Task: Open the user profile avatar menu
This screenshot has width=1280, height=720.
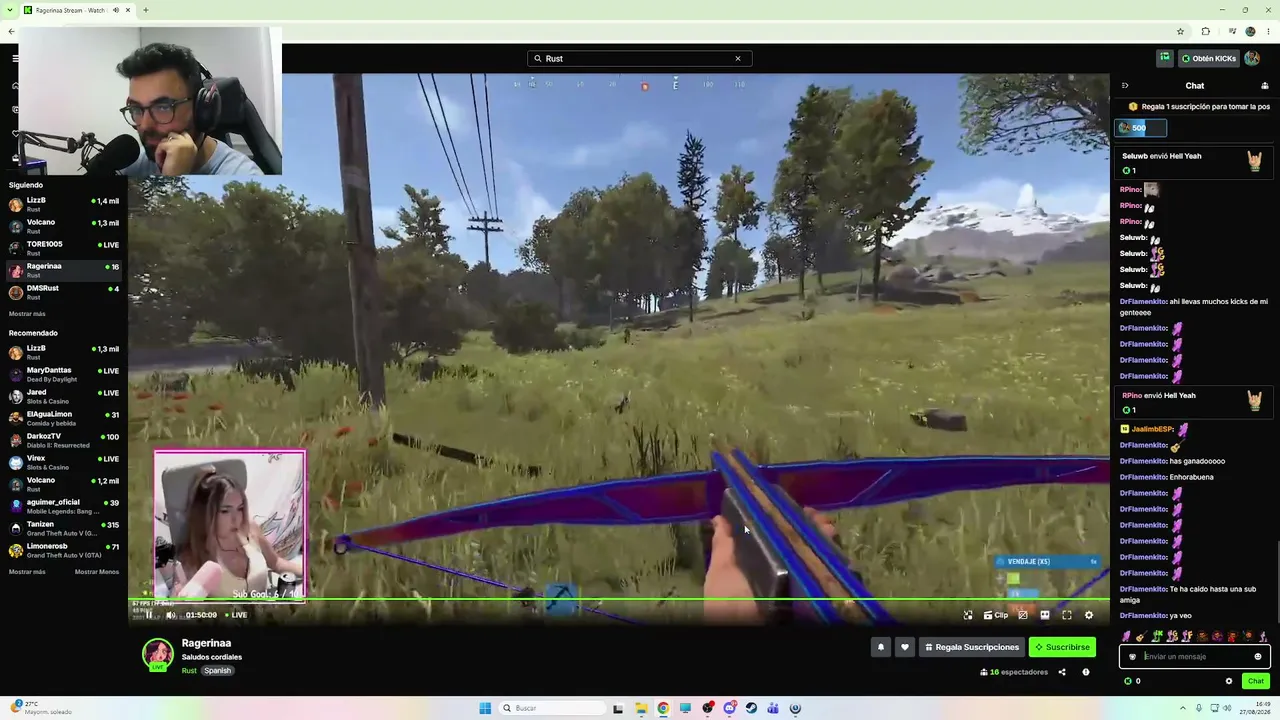Action: tap(1252, 58)
